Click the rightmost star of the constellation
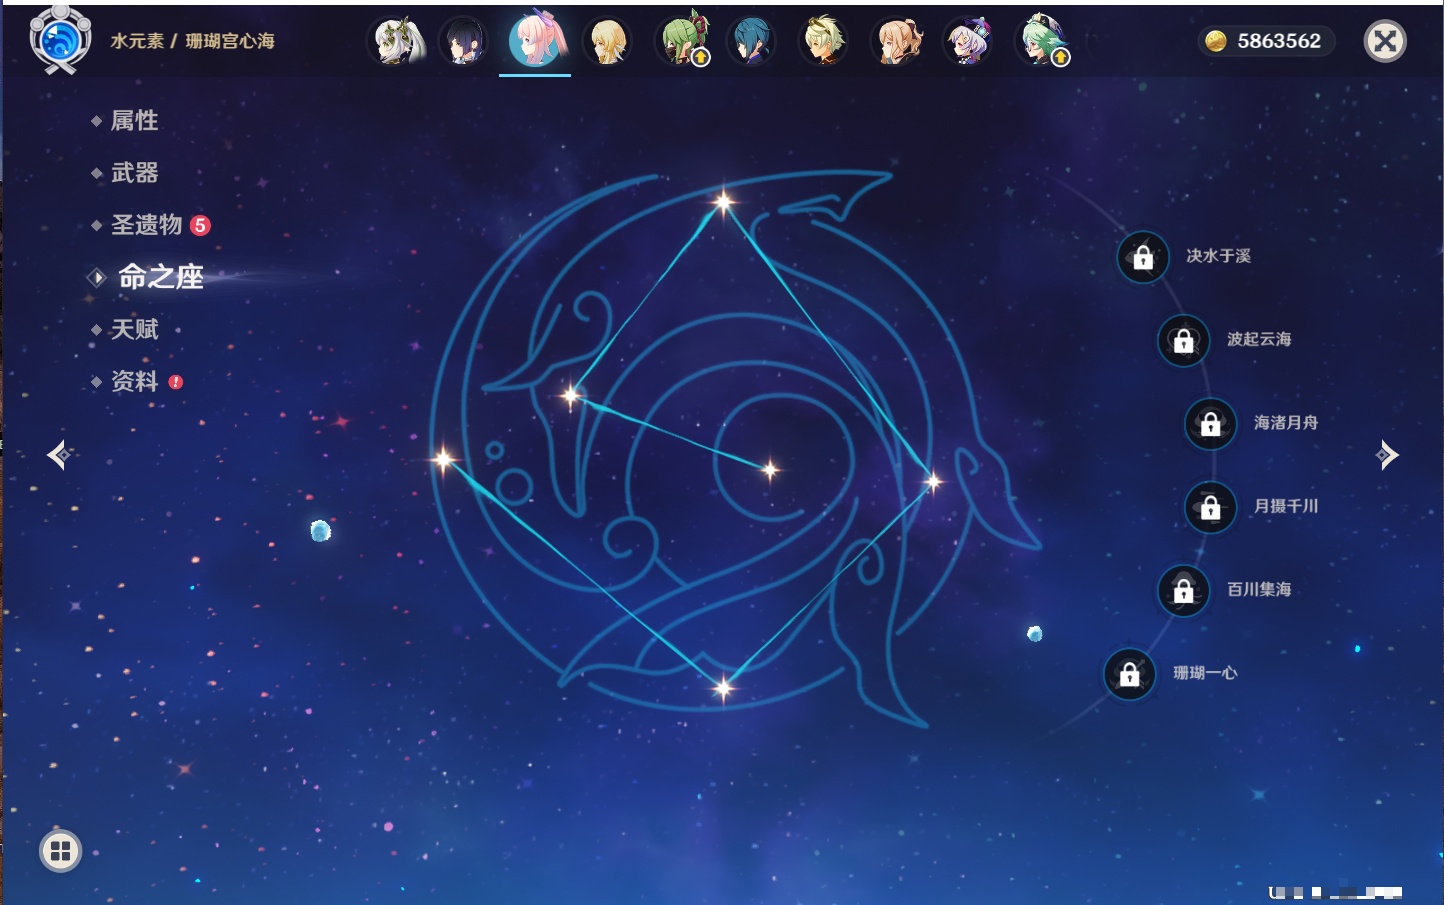The image size is (1444, 905). tap(933, 482)
